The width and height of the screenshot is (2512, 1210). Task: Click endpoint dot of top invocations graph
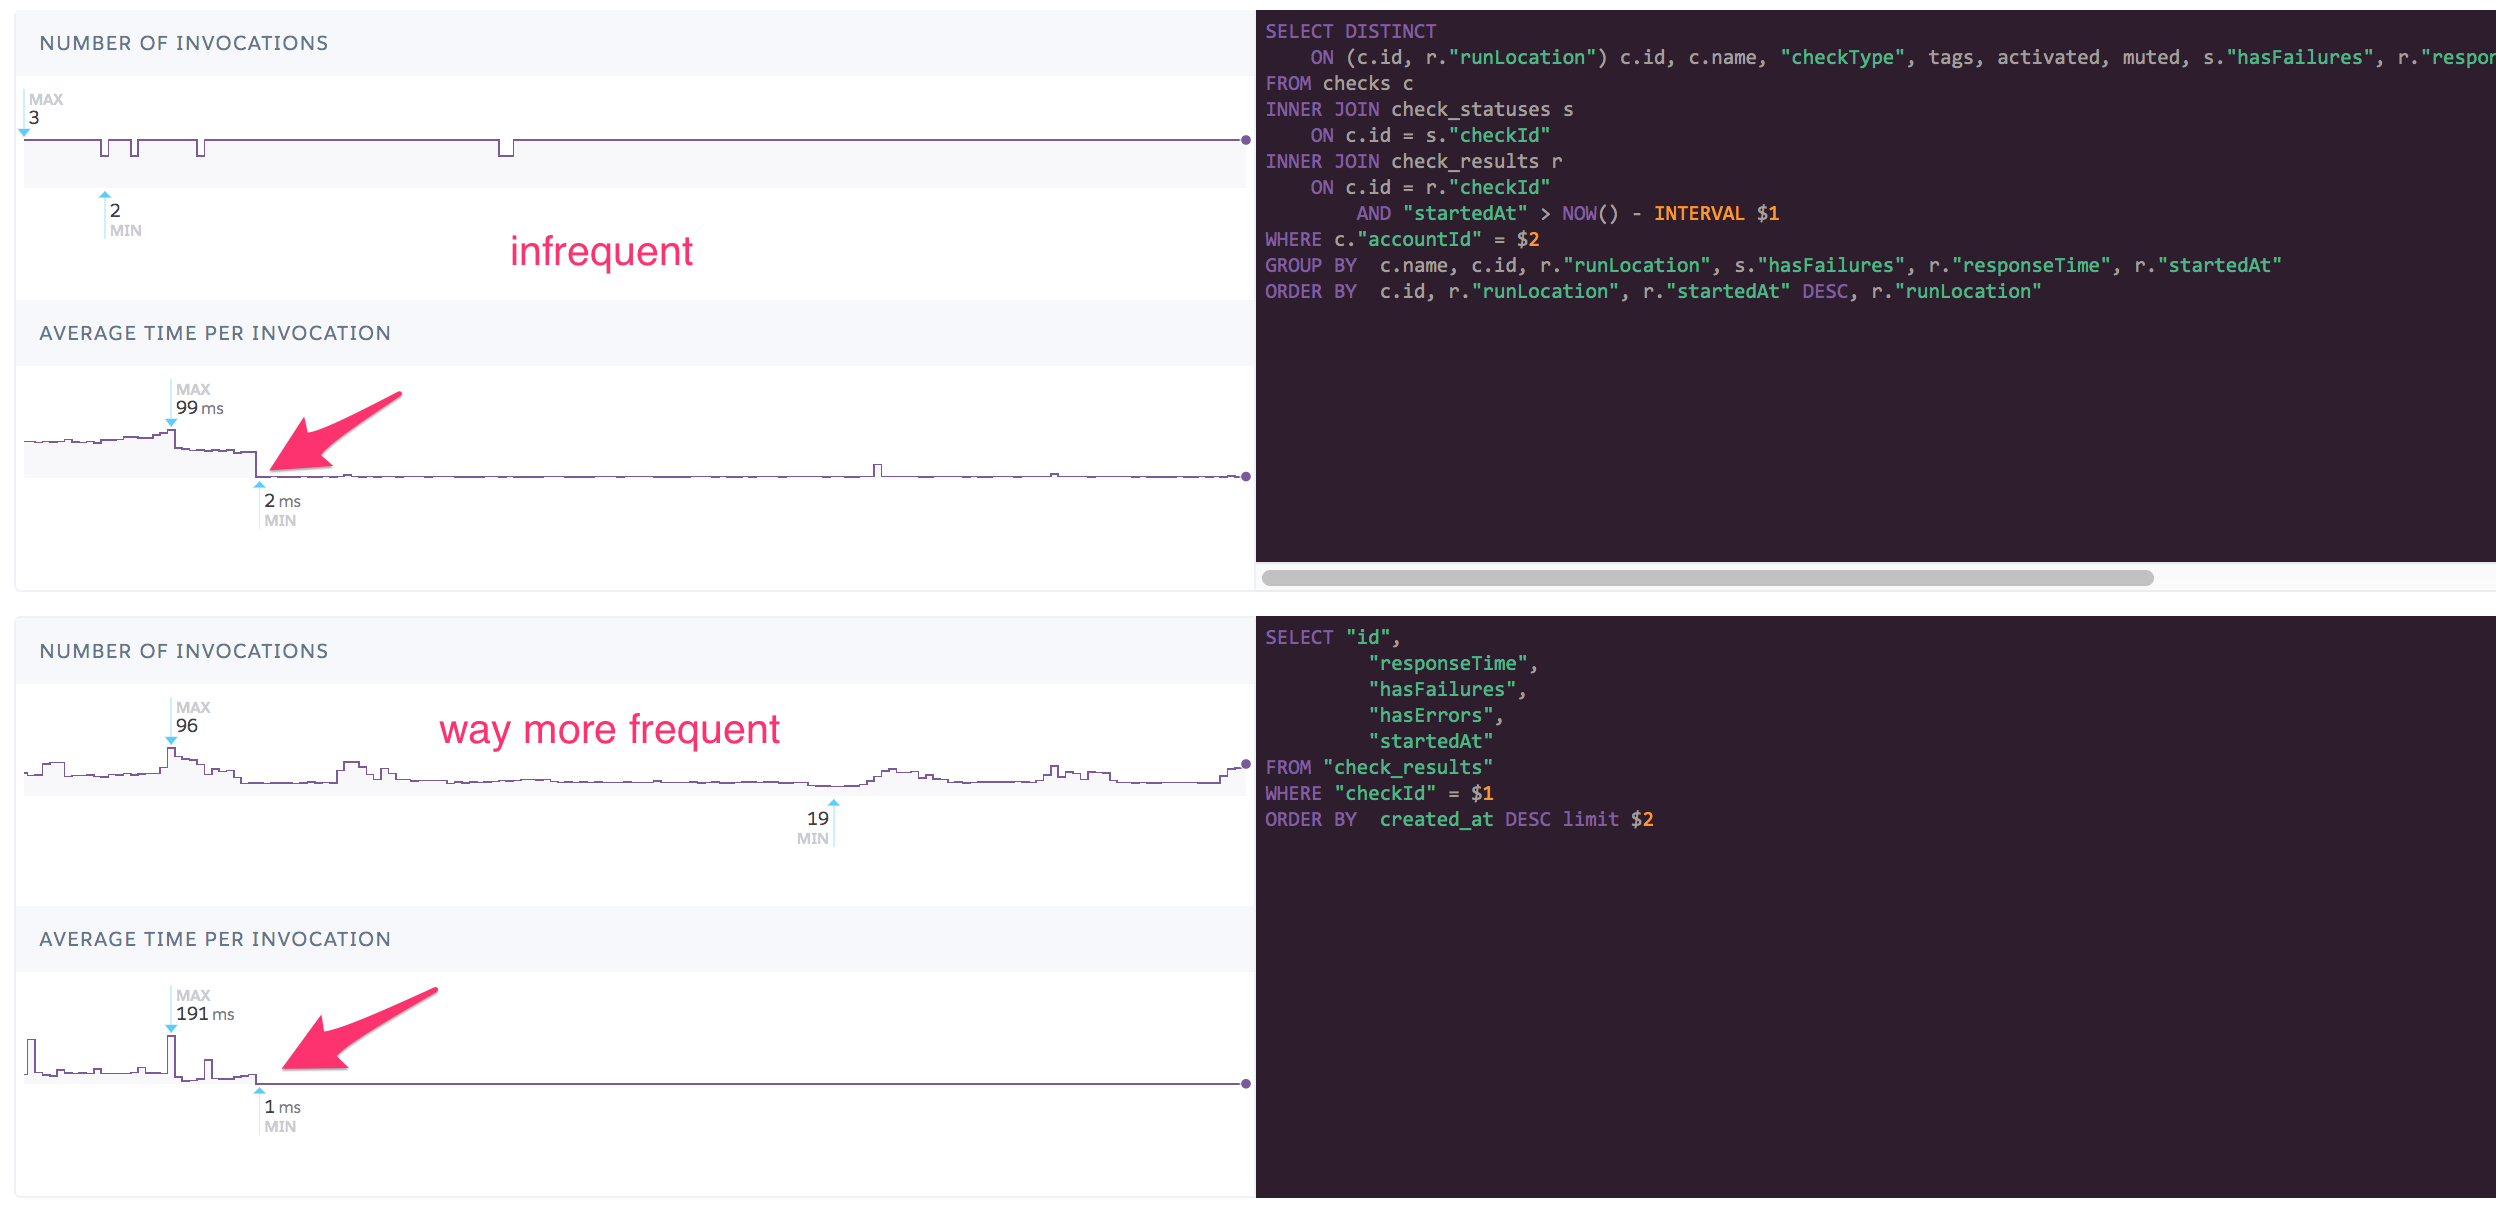pos(1245,140)
